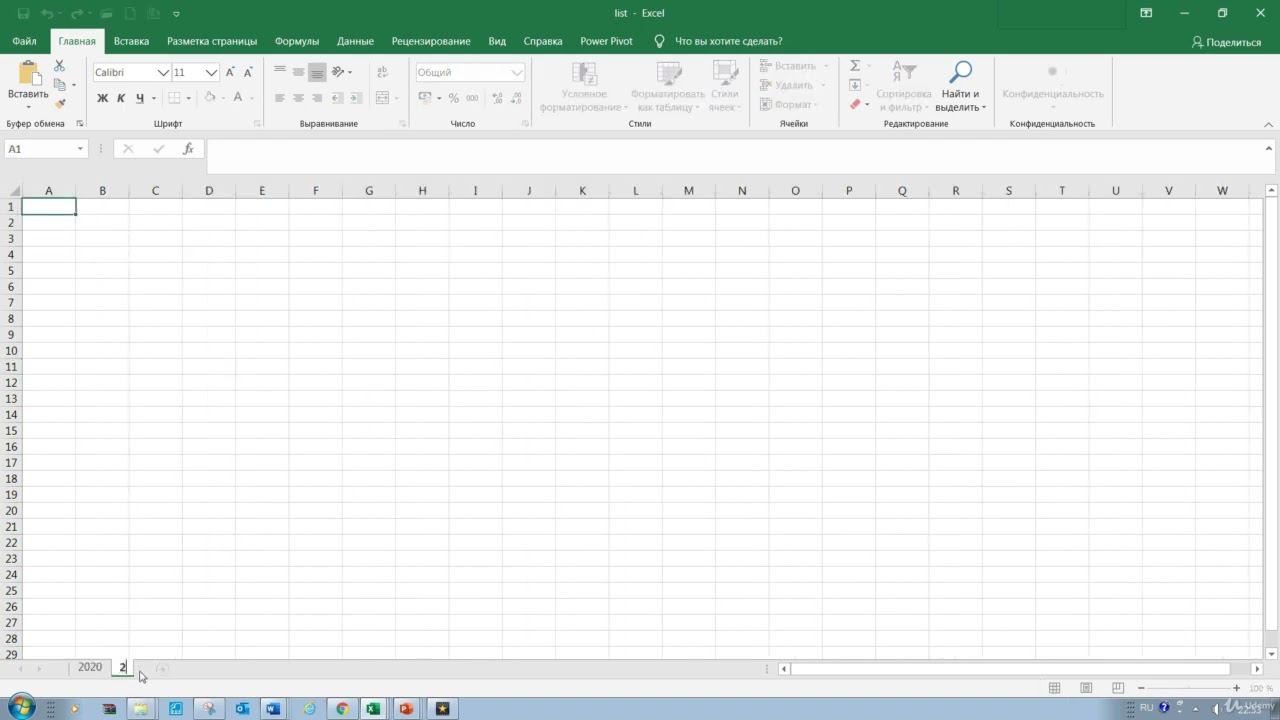Switch to the 2020 sheet tab
Viewport: 1280px width, 720px height.
point(90,667)
